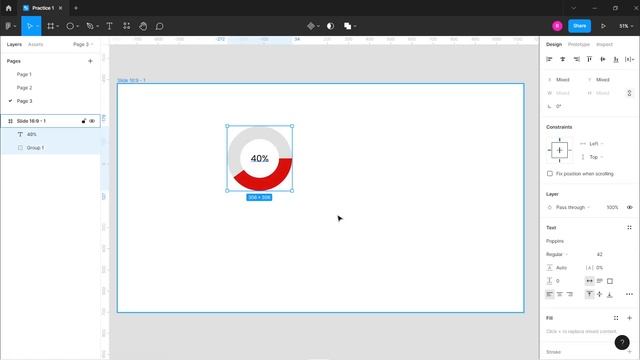Viewport: 640px width, 360px height.
Task: Click the Text styles icon
Action: click(629, 228)
